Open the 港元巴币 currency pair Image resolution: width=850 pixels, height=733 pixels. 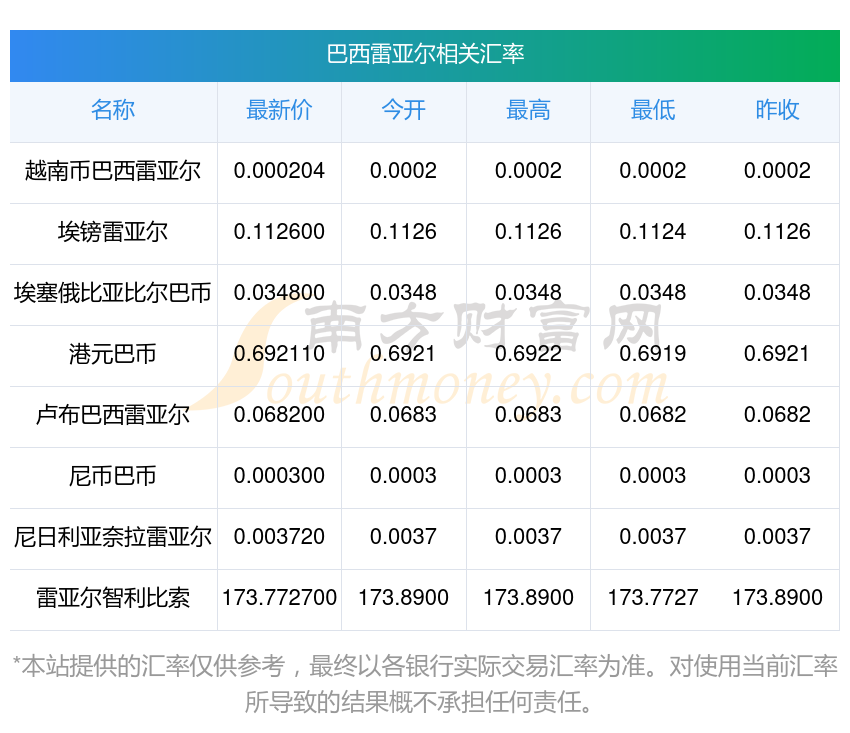click(x=113, y=354)
